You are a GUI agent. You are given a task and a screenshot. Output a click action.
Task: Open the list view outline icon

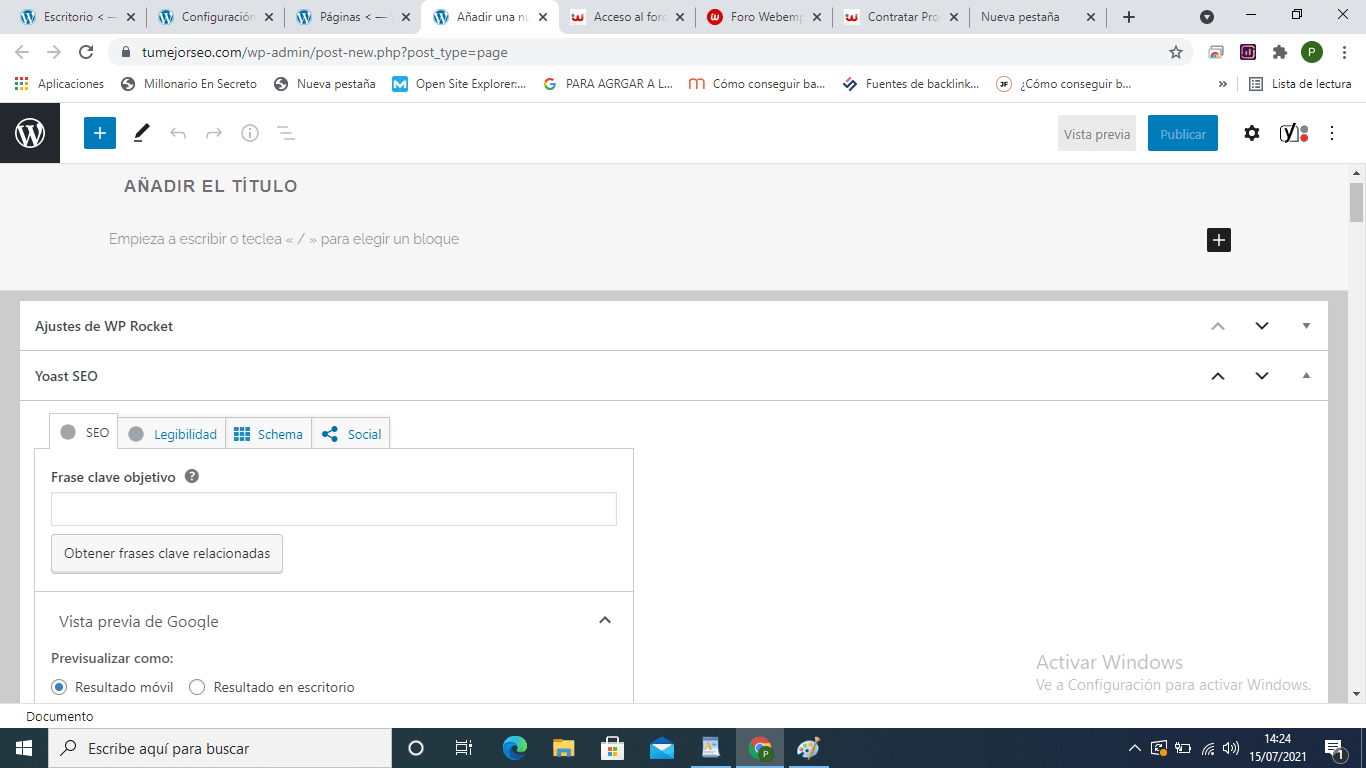point(285,133)
